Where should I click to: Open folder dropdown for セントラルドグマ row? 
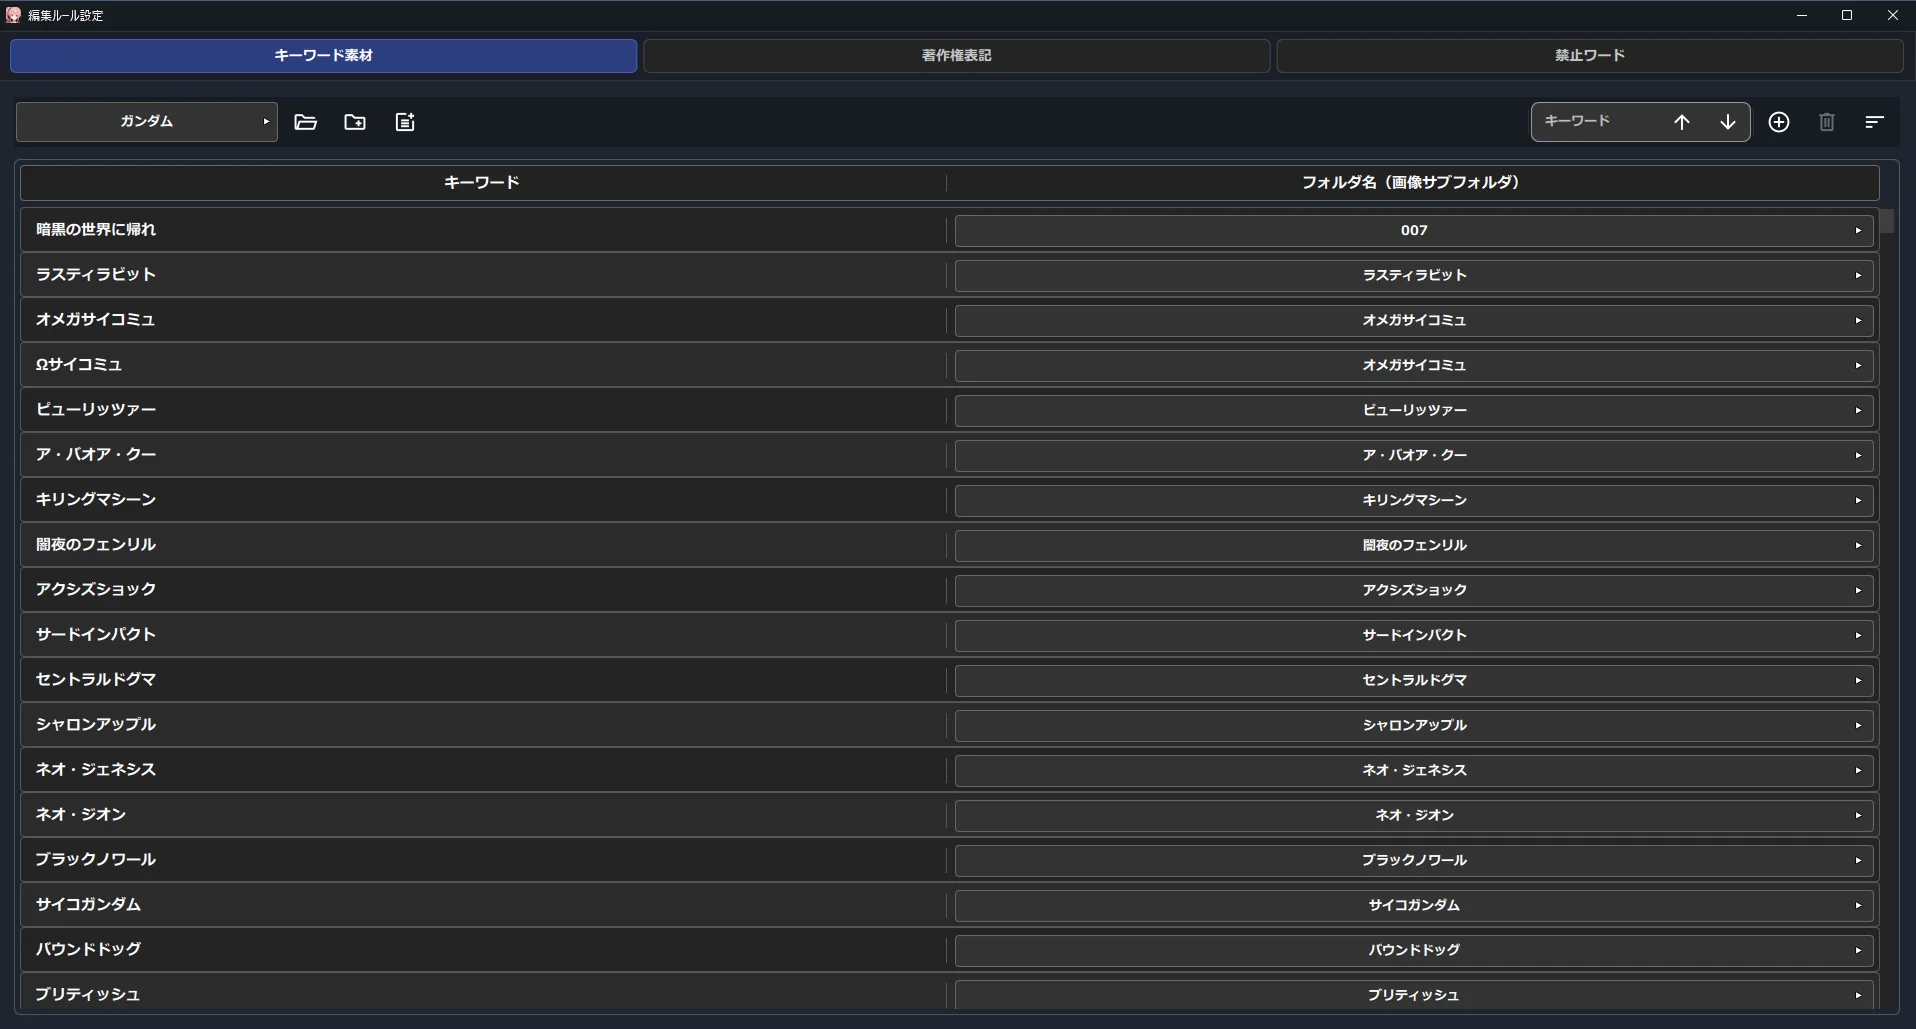pyautogui.click(x=1414, y=681)
